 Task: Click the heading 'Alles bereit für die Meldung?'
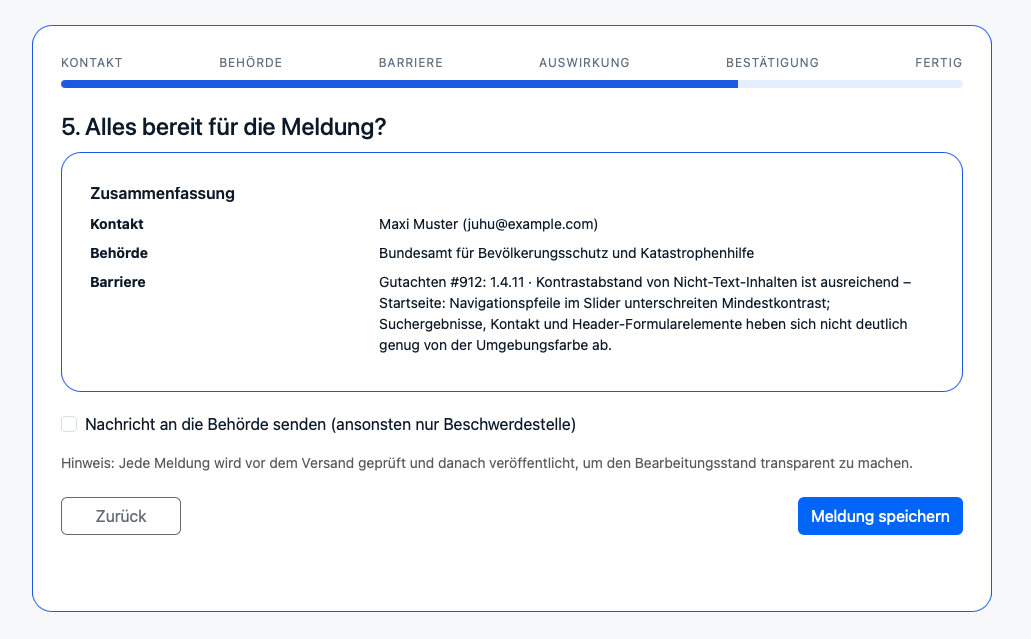[224, 127]
